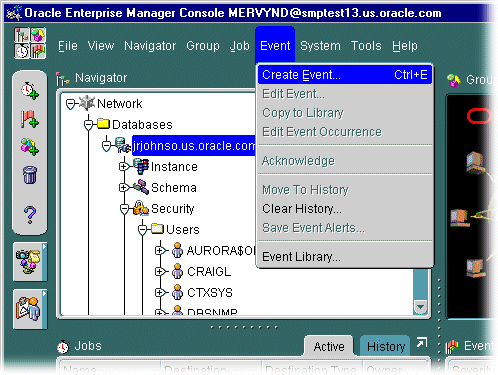Click the jrjohnso database icon in the tree
The height and width of the screenshot is (375, 498).
pyautogui.click(x=123, y=145)
